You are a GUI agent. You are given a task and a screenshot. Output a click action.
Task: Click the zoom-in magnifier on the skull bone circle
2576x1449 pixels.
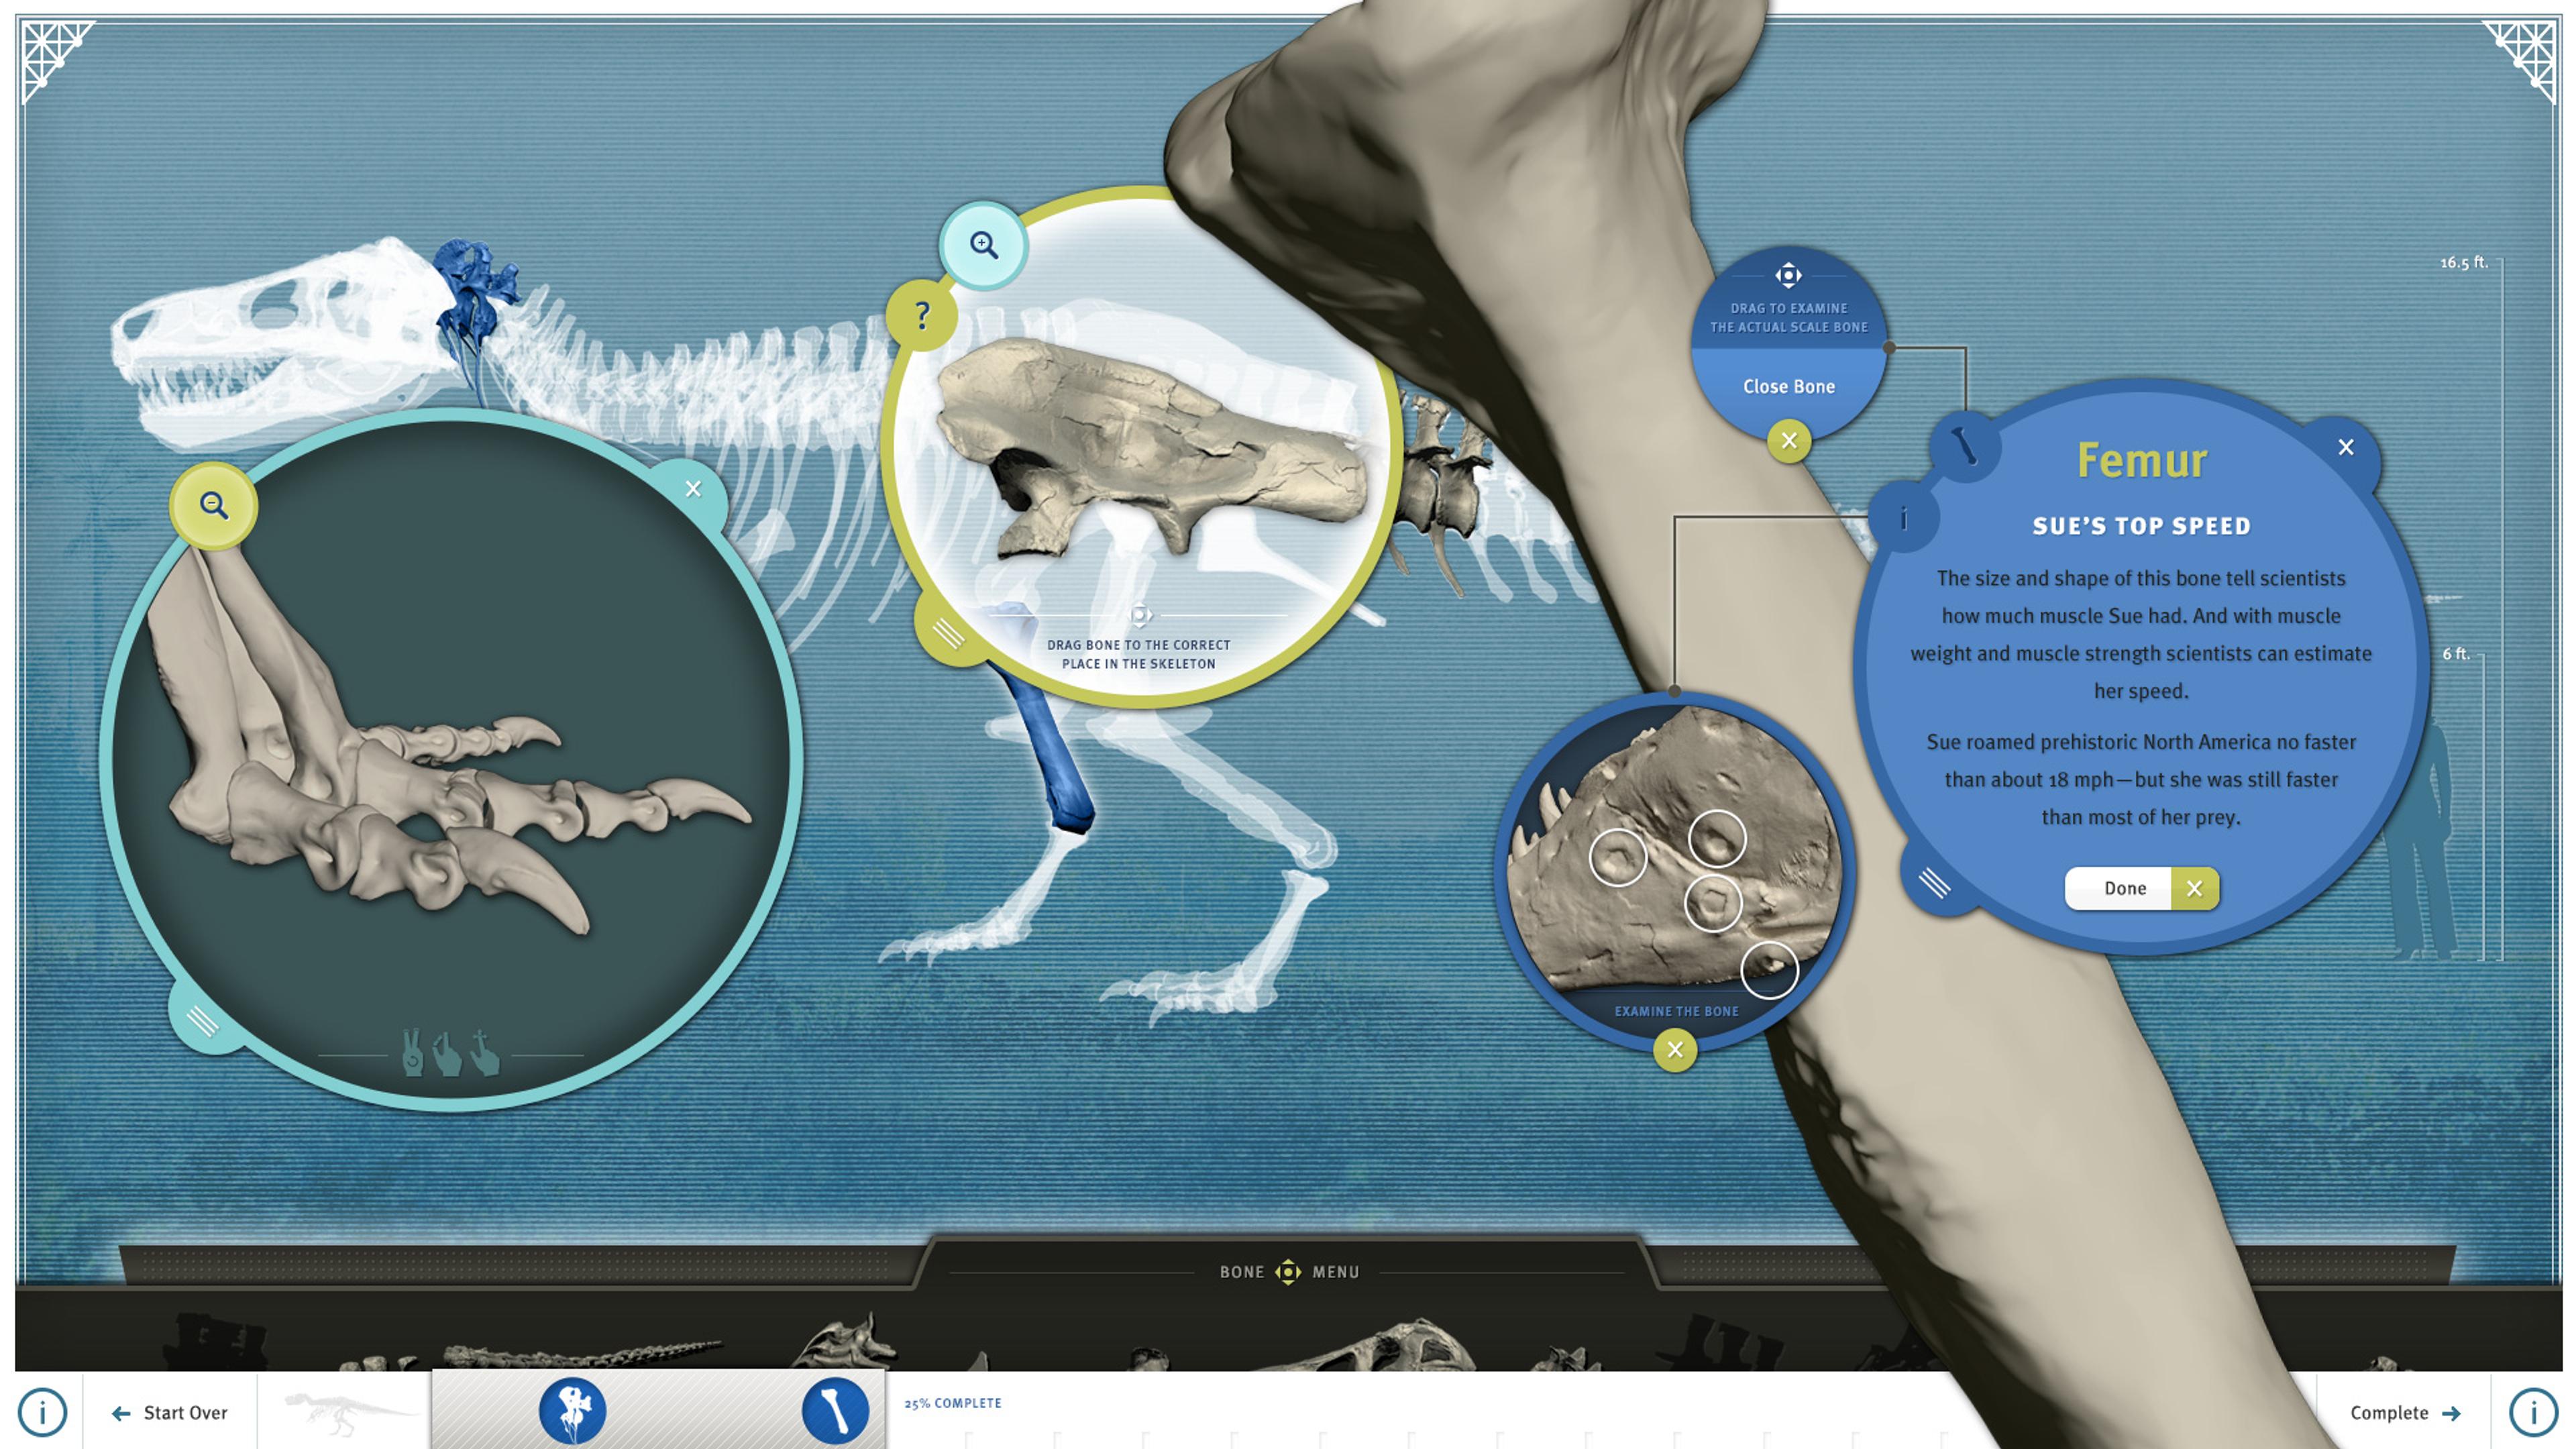click(983, 245)
